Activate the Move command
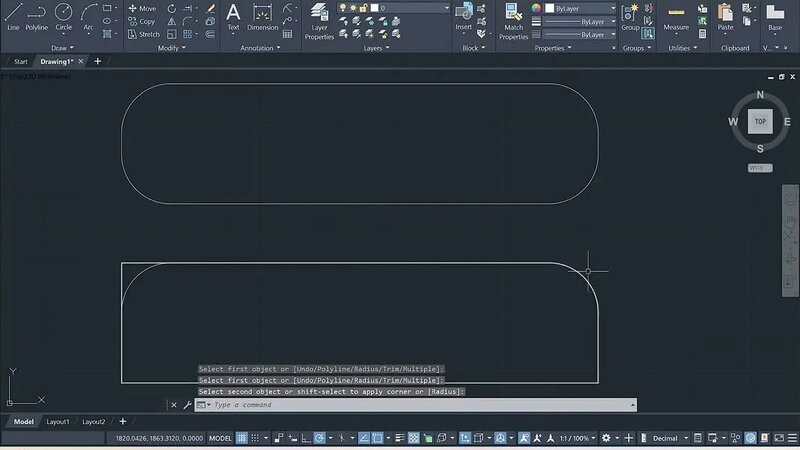Viewport: 800px width, 450px height. [x=142, y=8]
